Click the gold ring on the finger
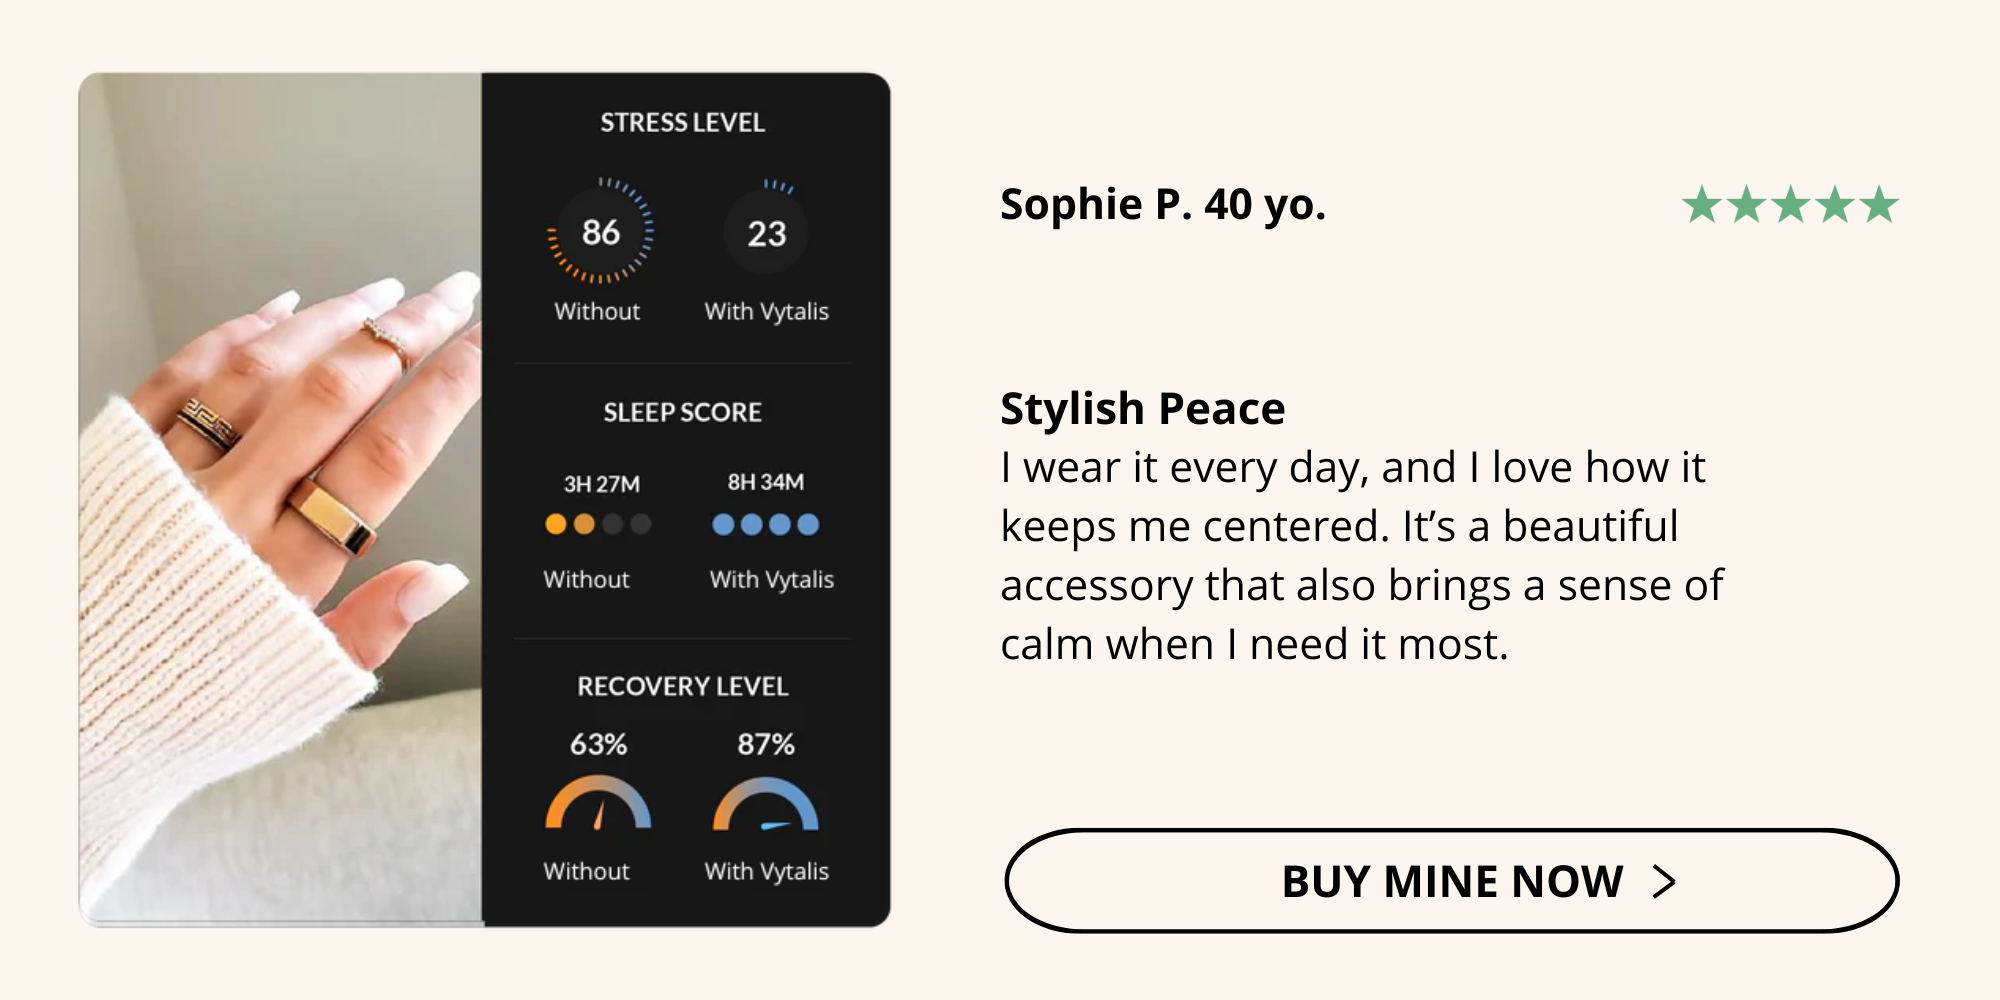 coord(333,516)
